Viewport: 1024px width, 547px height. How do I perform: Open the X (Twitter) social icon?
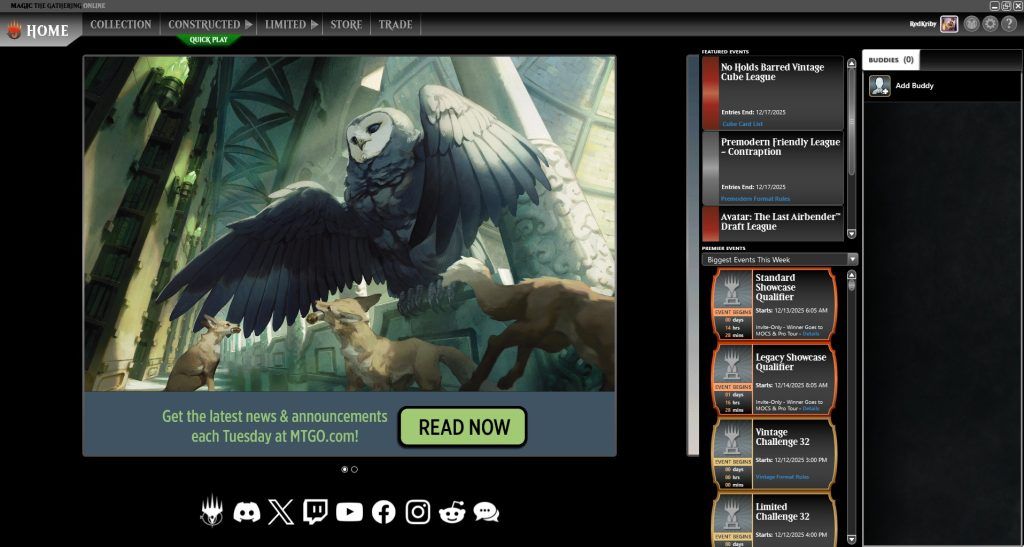pos(281,512)
